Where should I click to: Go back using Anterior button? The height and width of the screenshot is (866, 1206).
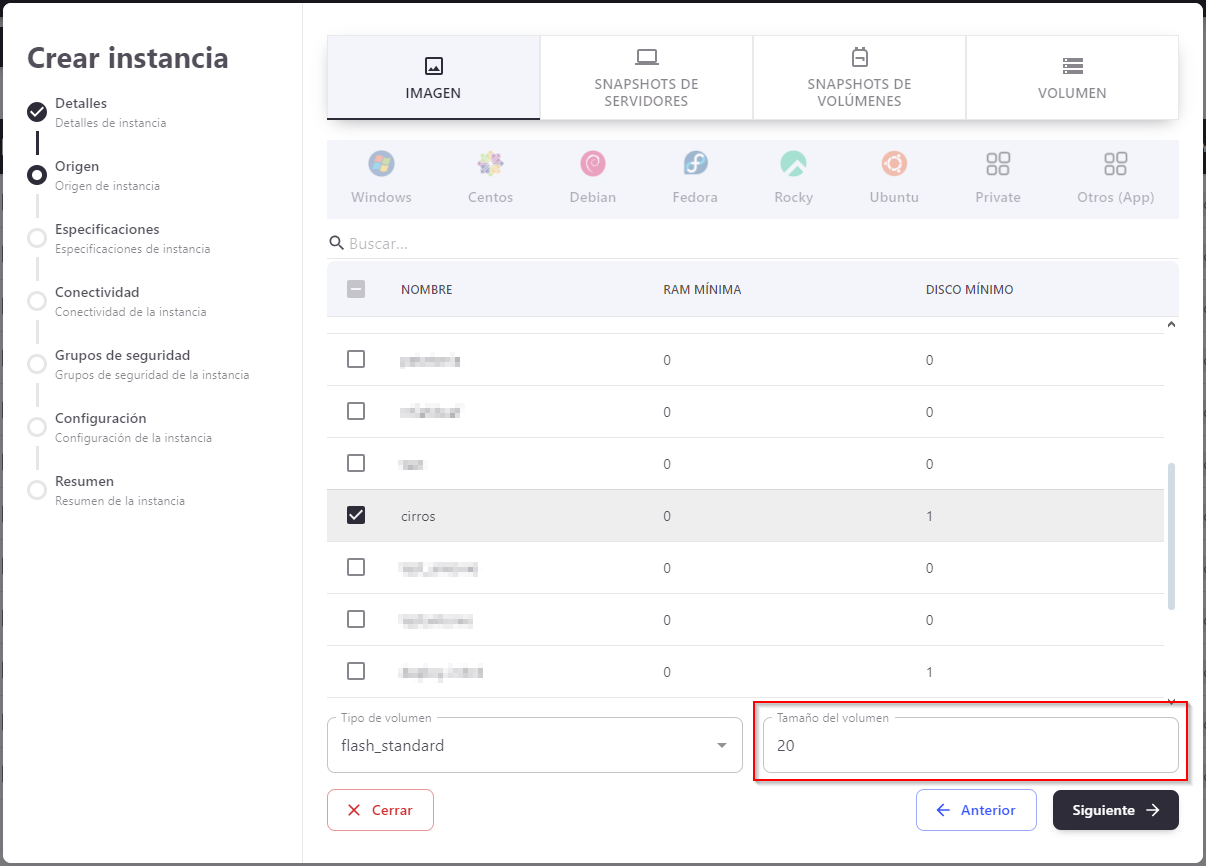[x=975, y=810]
